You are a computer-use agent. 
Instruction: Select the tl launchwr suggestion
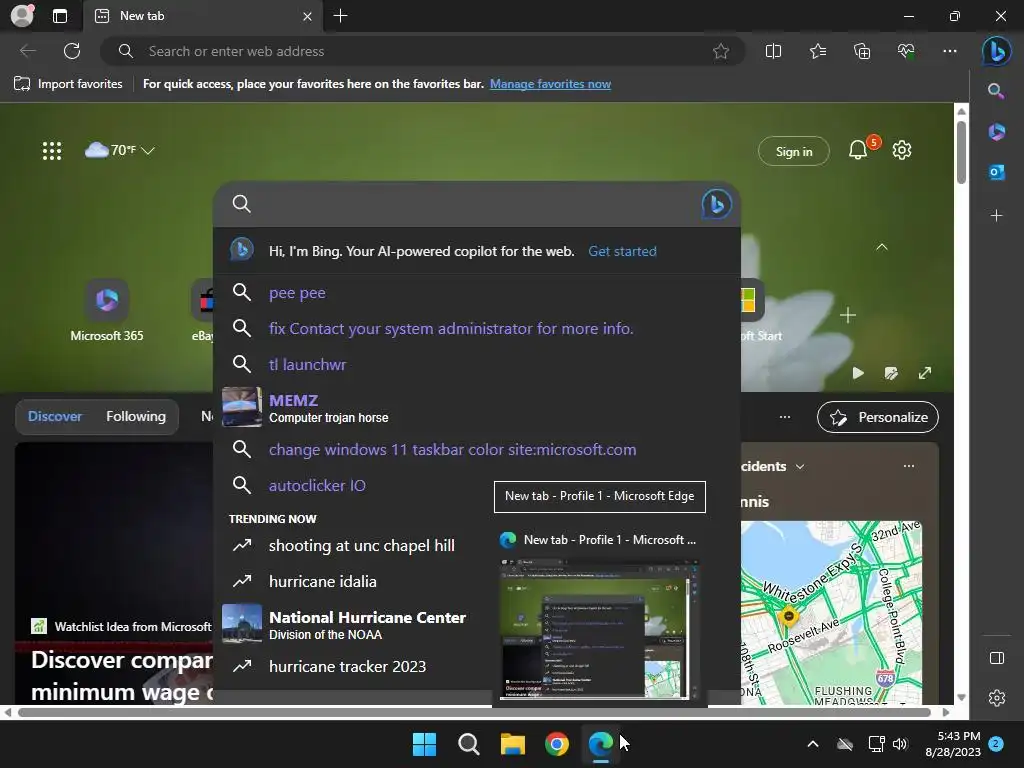click(x=477, y=364)
